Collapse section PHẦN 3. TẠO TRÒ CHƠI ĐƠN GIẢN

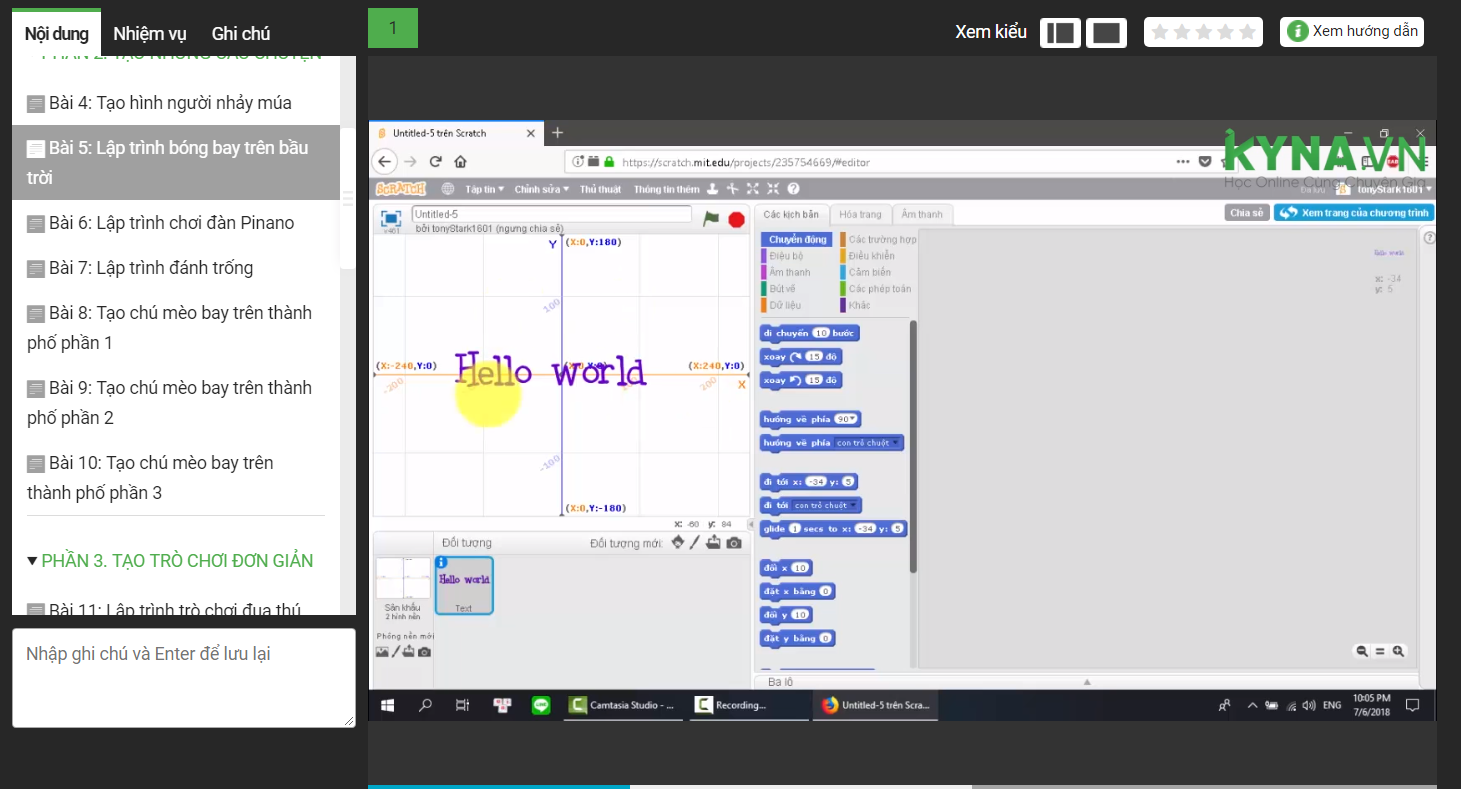click(x=33, y=561)
